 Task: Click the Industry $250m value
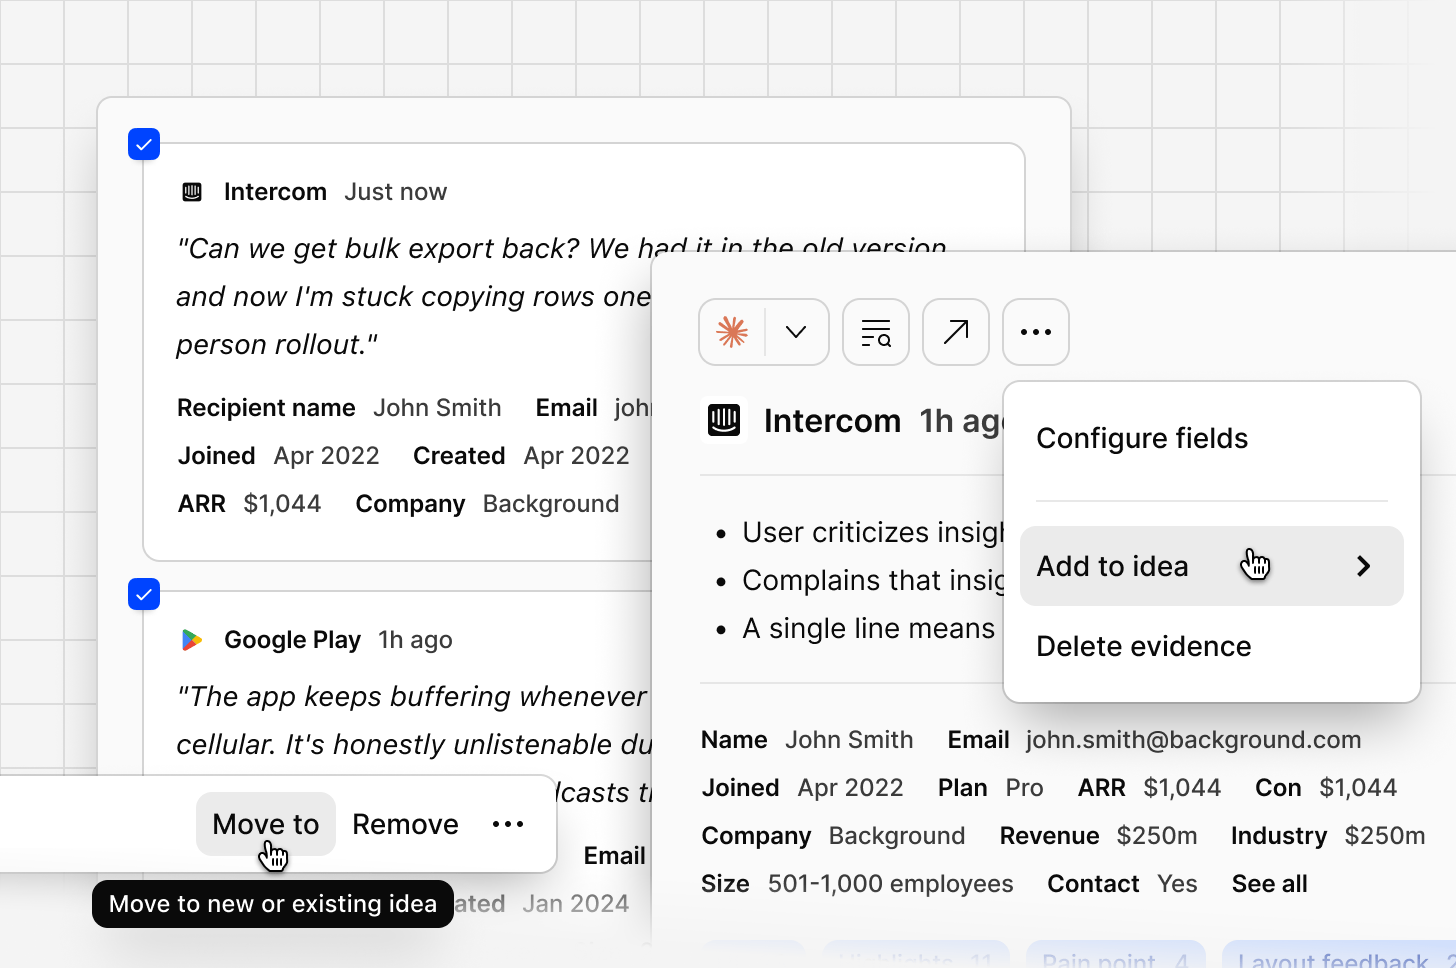coord(1384,836)
